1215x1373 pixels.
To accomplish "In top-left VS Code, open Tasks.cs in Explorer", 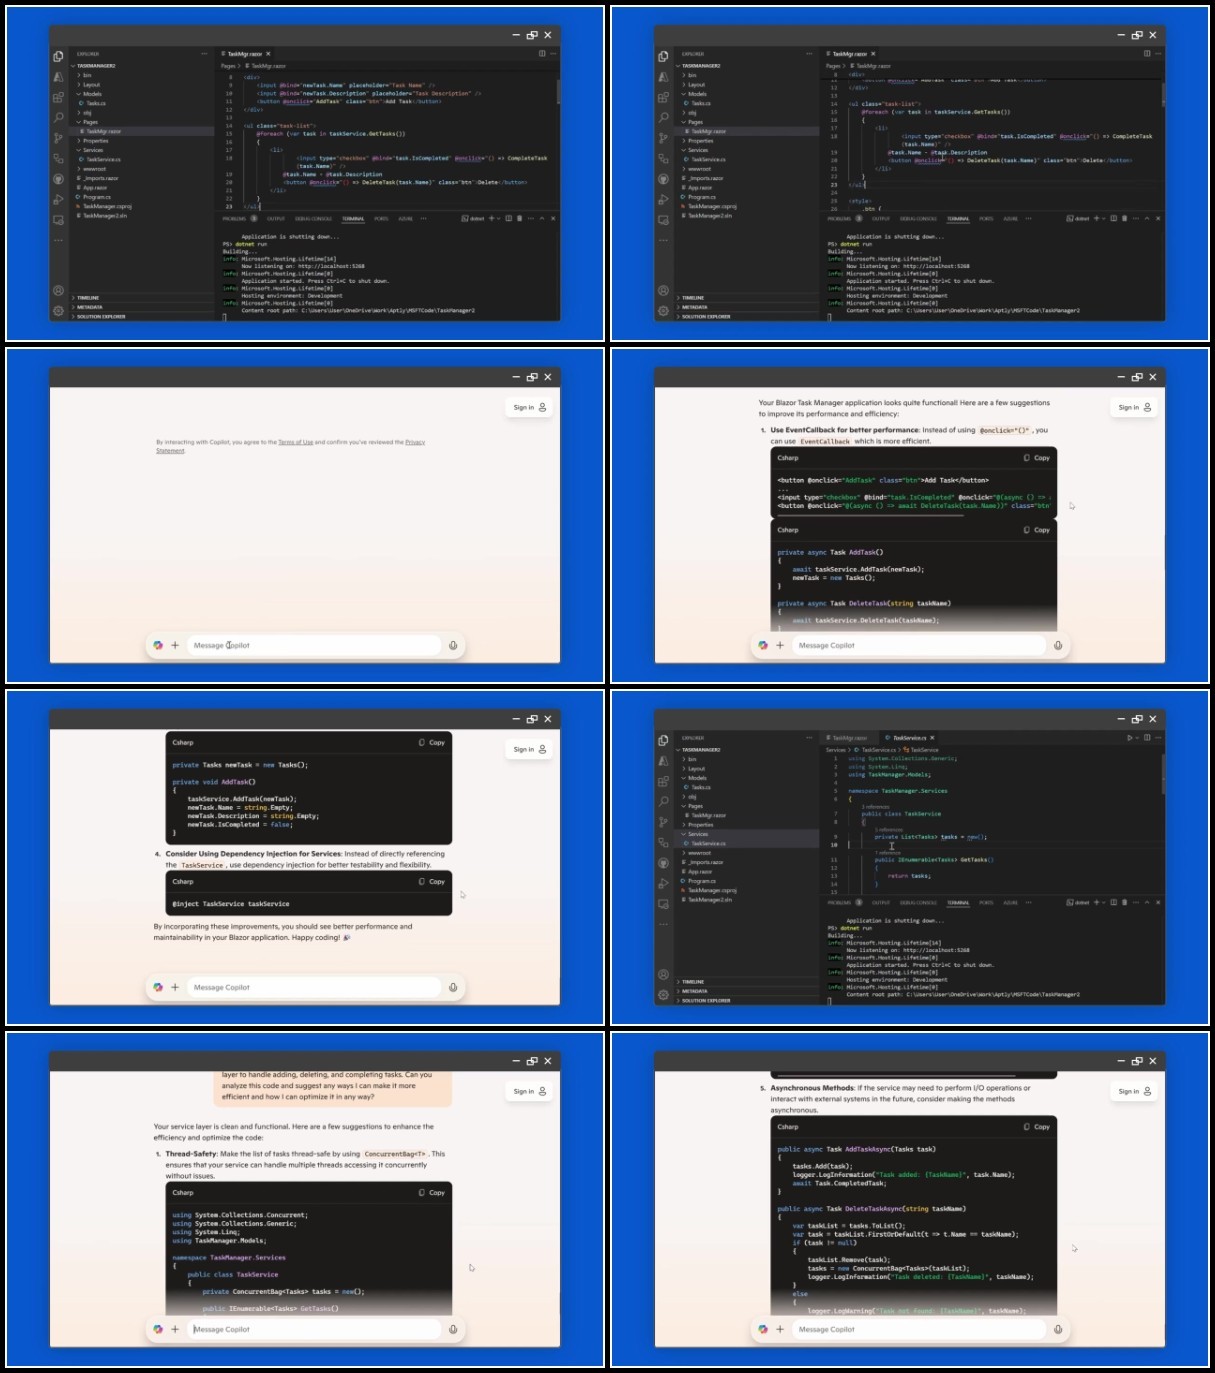I will (x=94, y=103).
